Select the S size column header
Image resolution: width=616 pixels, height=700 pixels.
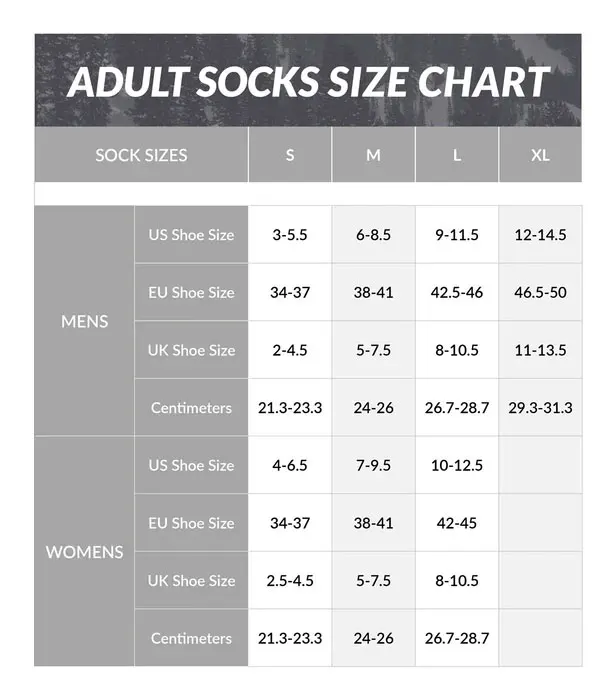point(290,155)
